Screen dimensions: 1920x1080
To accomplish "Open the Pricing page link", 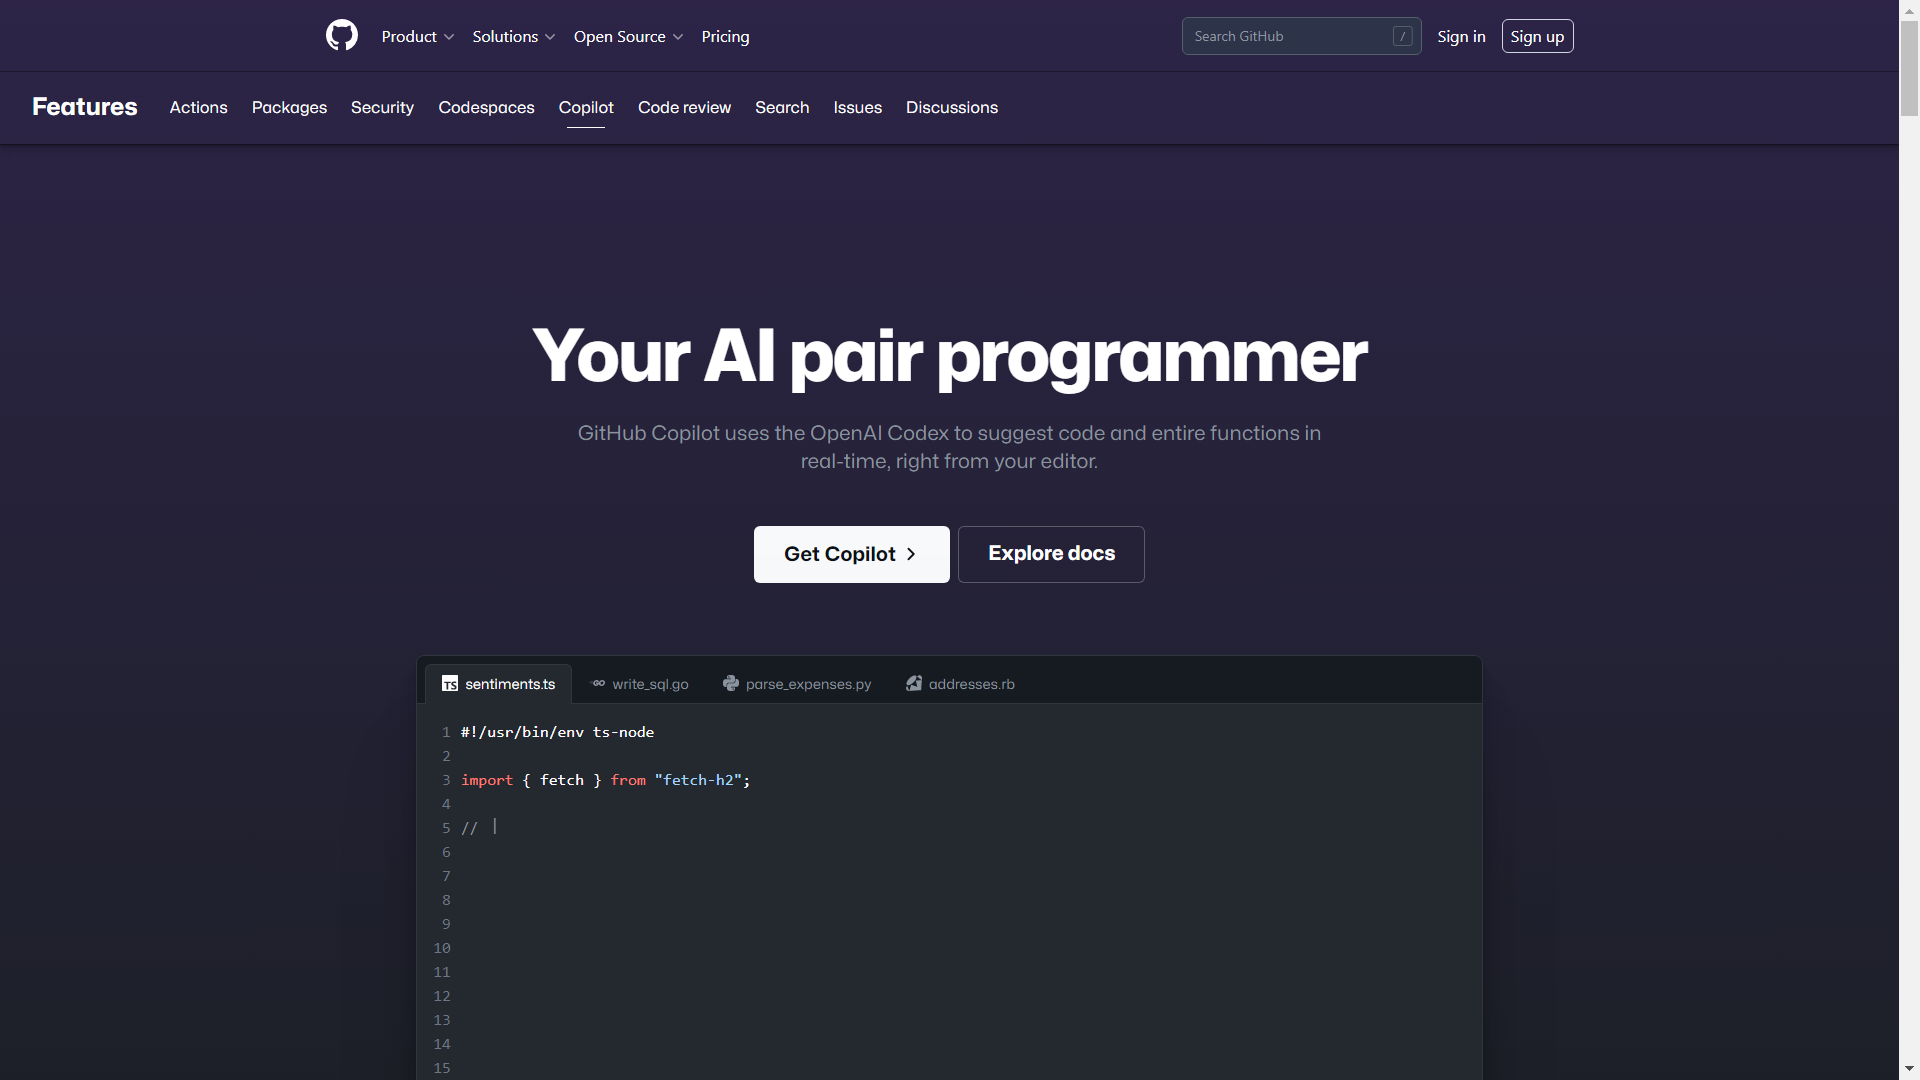I will click(725, 36).
